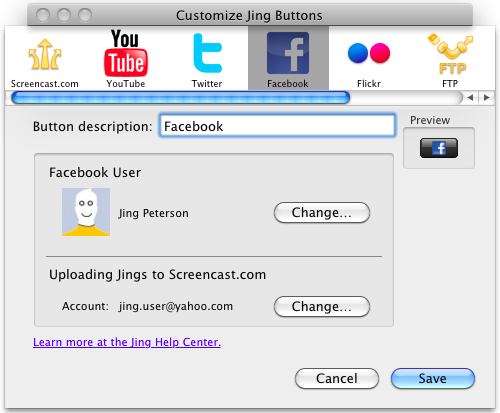Click the Uploading Jings to Screencast.com heading

click(157, 275)
